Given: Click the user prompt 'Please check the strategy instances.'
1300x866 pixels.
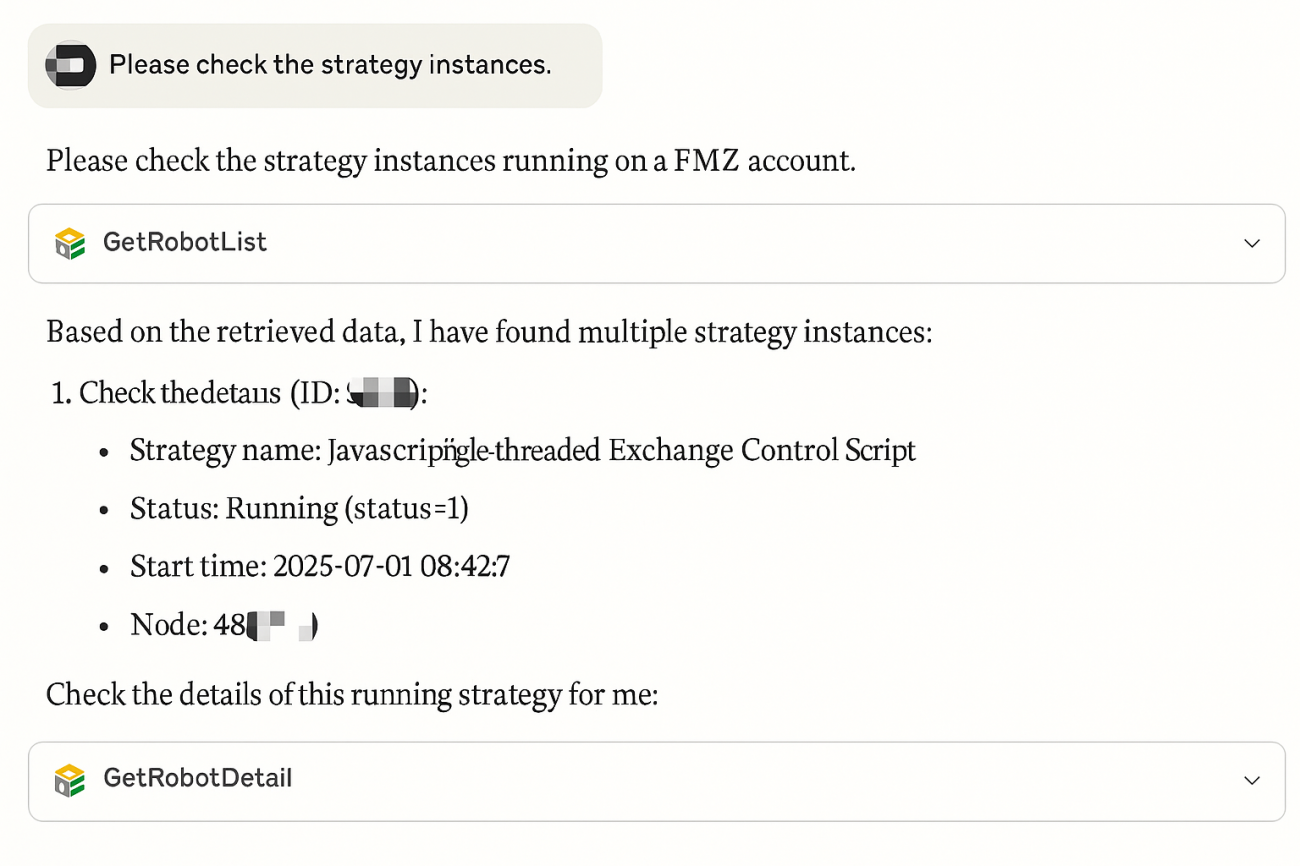Looking at the screenshot, I should click(330, 66).
